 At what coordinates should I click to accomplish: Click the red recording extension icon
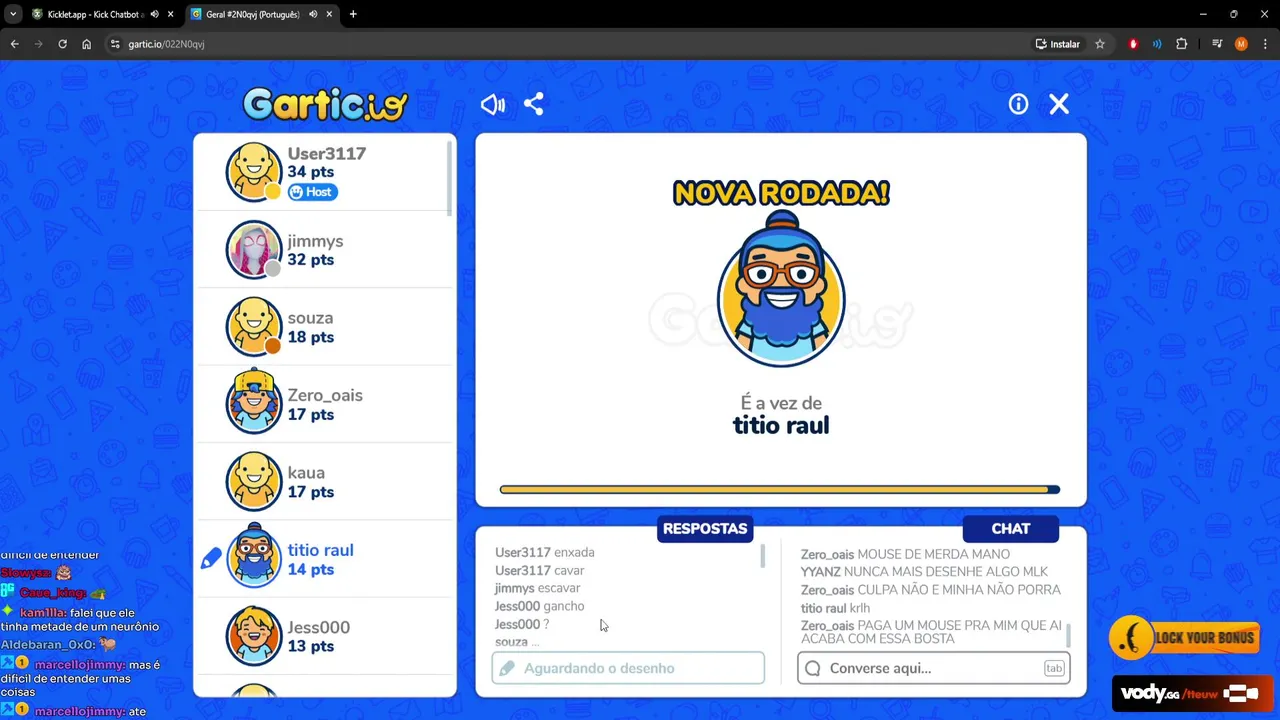click(1133, 44)
